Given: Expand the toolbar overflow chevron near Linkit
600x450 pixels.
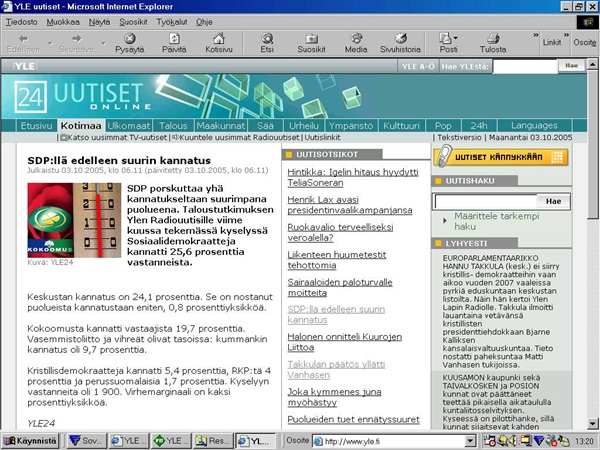Looking at the screenshot, I should [532, 37].
